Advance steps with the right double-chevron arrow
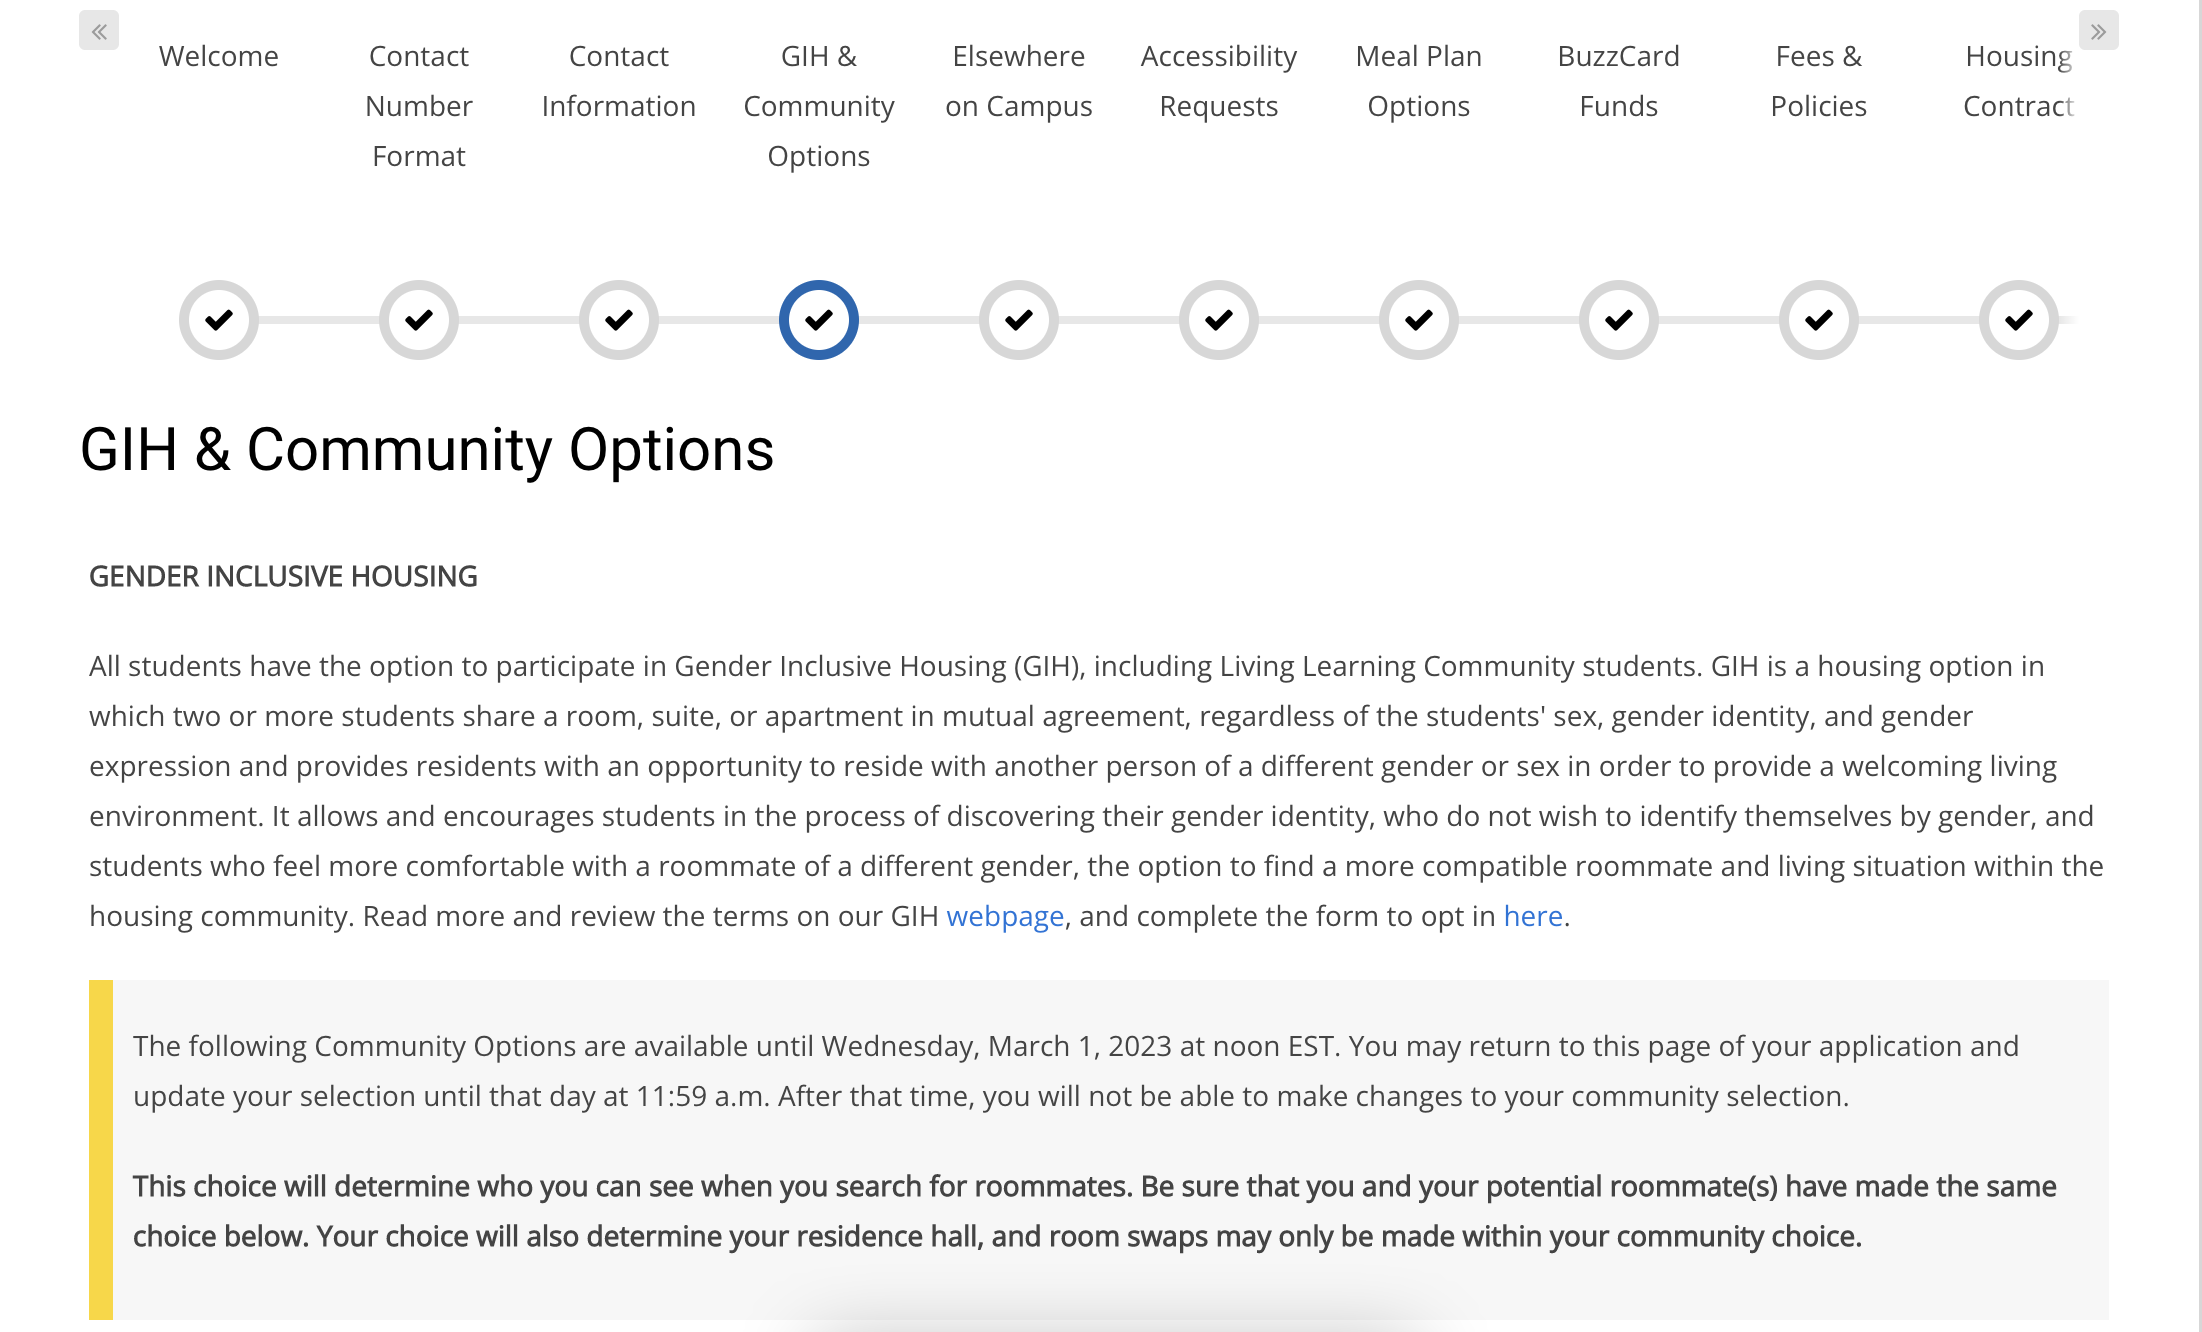Screen dimensions: 2202x1332 pyautogui.click(x=2098, y=31)
